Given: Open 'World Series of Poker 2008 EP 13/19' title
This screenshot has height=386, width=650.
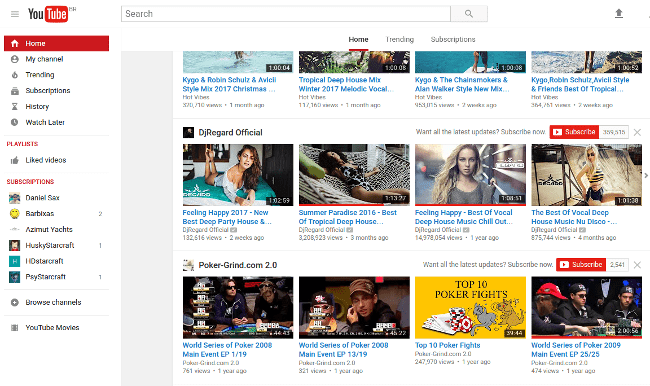Looking at the screenshot, I should coord(344,350).
